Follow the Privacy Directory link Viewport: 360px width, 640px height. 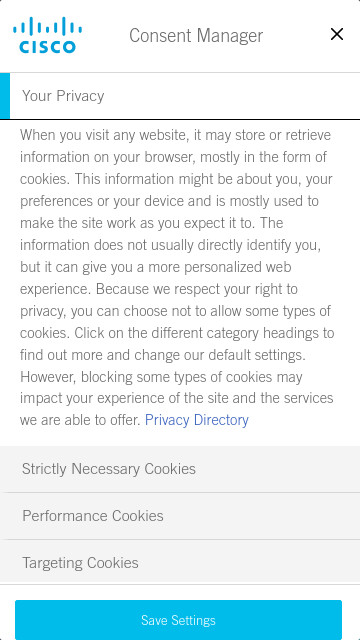click(197, 420)
